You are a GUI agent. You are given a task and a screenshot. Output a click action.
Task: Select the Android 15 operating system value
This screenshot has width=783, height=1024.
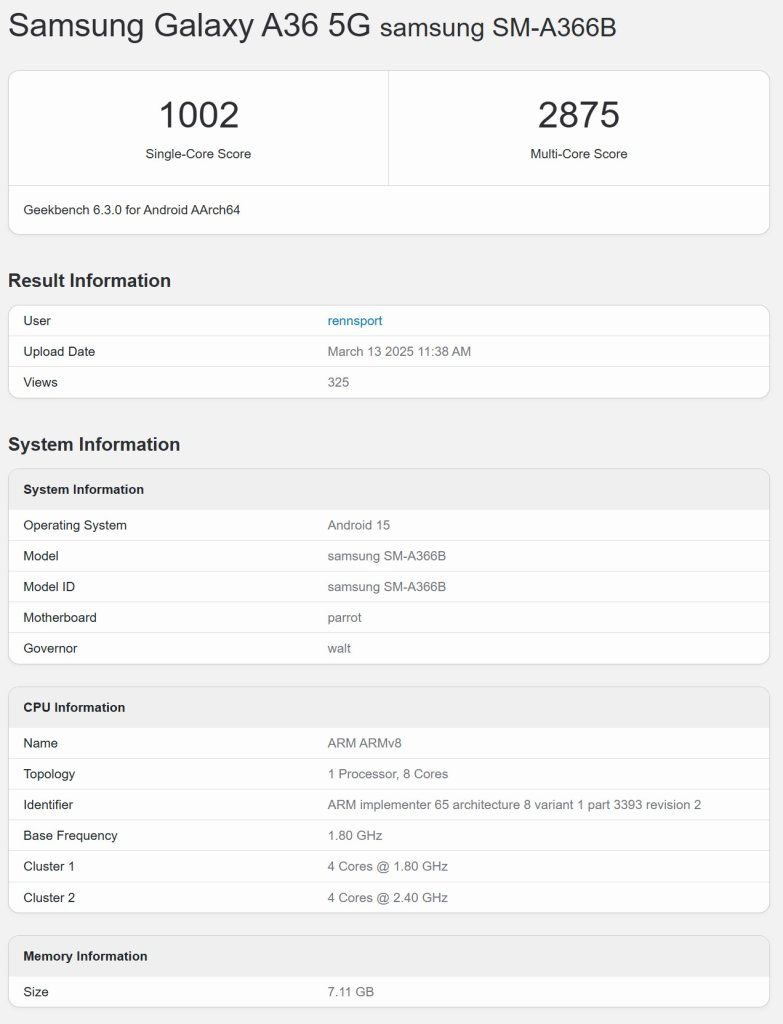(x=358, y=526)
